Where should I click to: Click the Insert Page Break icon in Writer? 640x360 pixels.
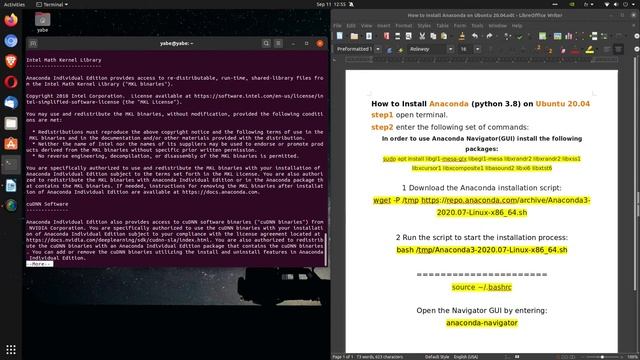click(x=593, y=36)
